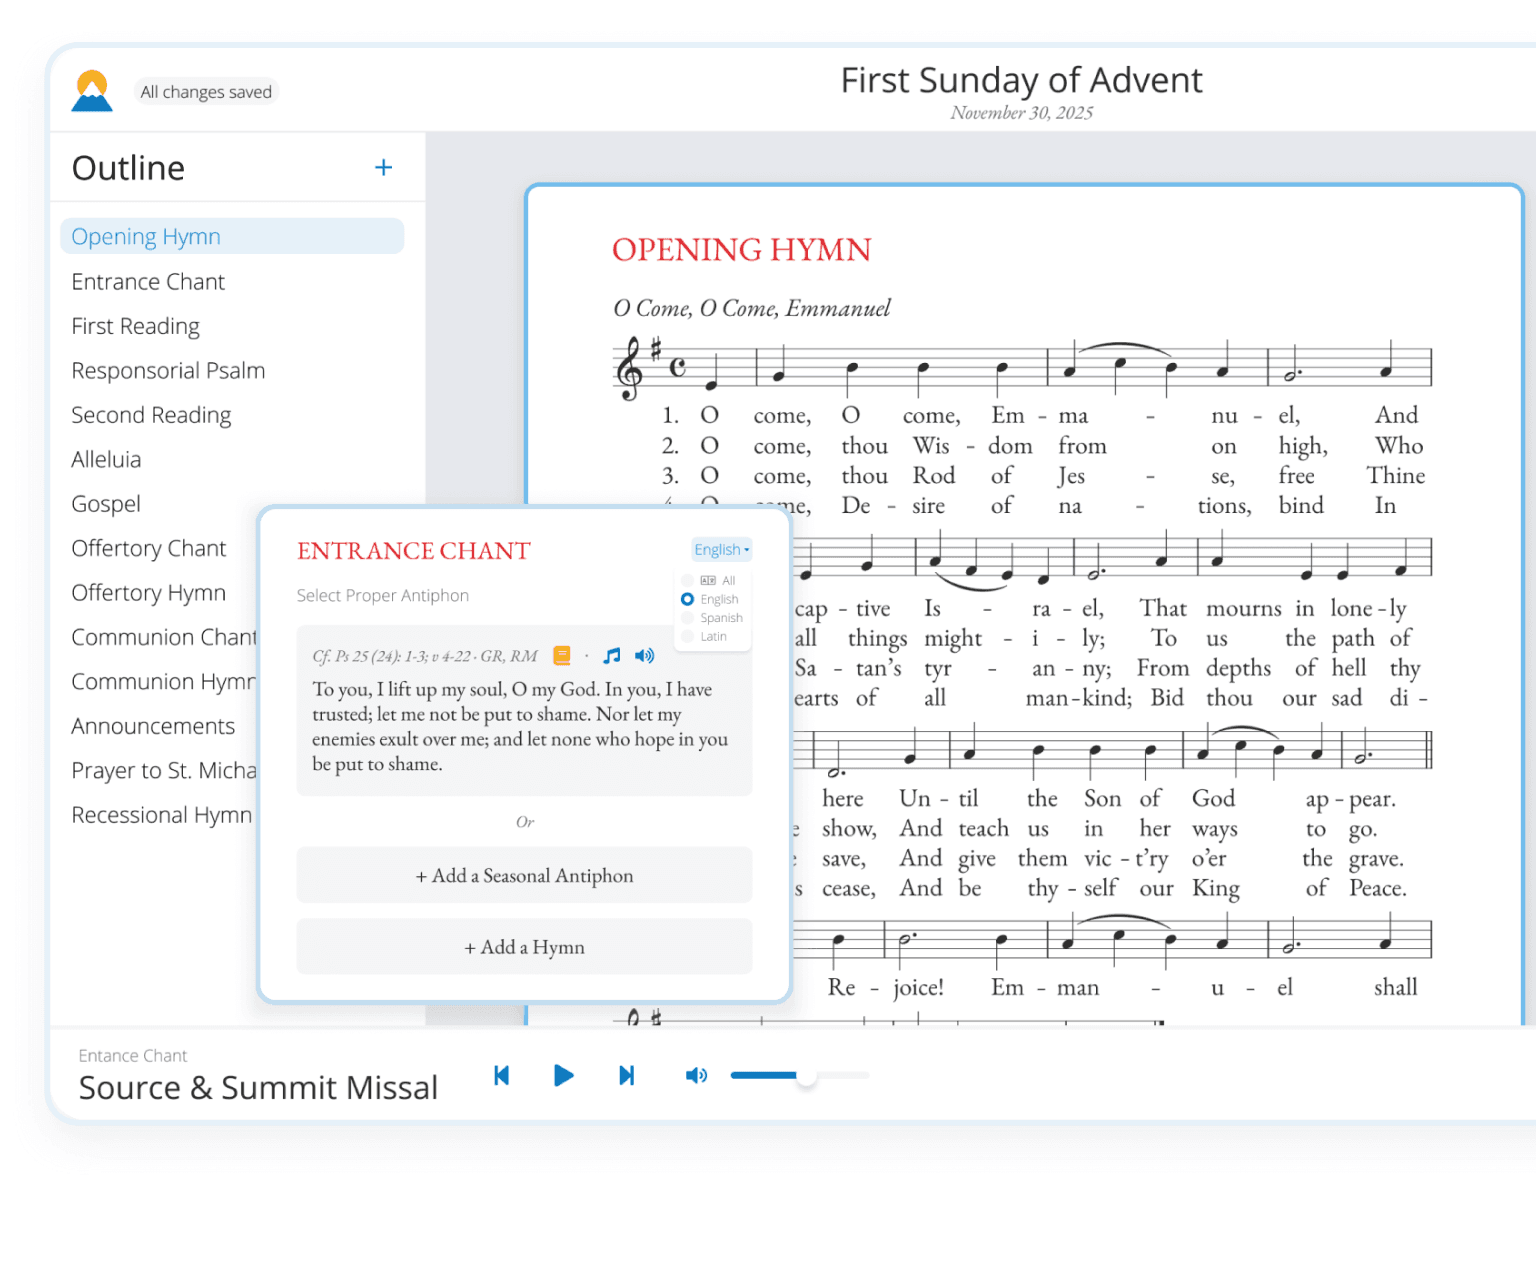The image size is (1536, 1269).
Task: Click the First Sunday of Advent title
Action: (x=1021, y=80)
